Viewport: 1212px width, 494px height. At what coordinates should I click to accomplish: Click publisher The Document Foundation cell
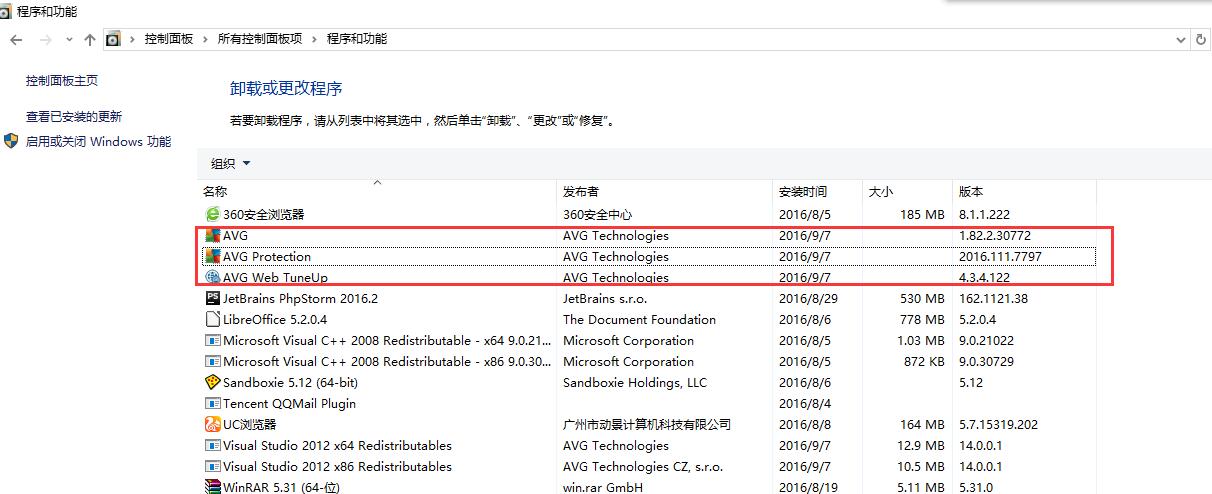pos(639,320)
